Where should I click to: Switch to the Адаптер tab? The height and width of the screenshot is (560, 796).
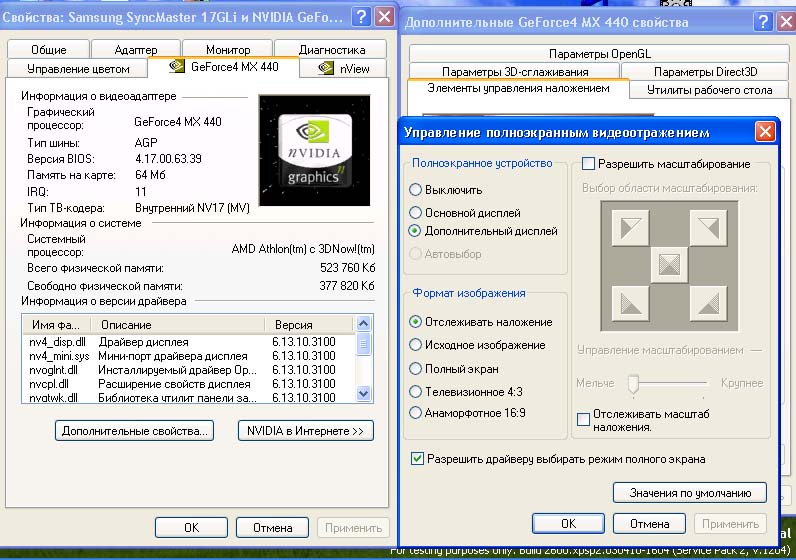click(136, 49)
